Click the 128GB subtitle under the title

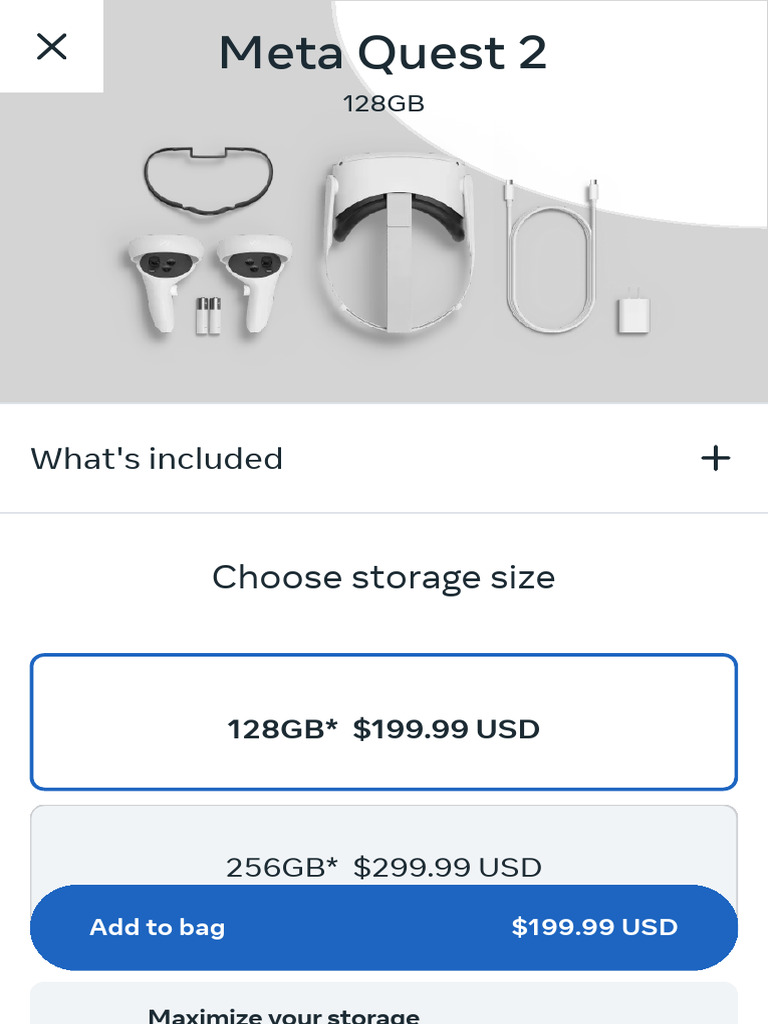coord(384,103)
